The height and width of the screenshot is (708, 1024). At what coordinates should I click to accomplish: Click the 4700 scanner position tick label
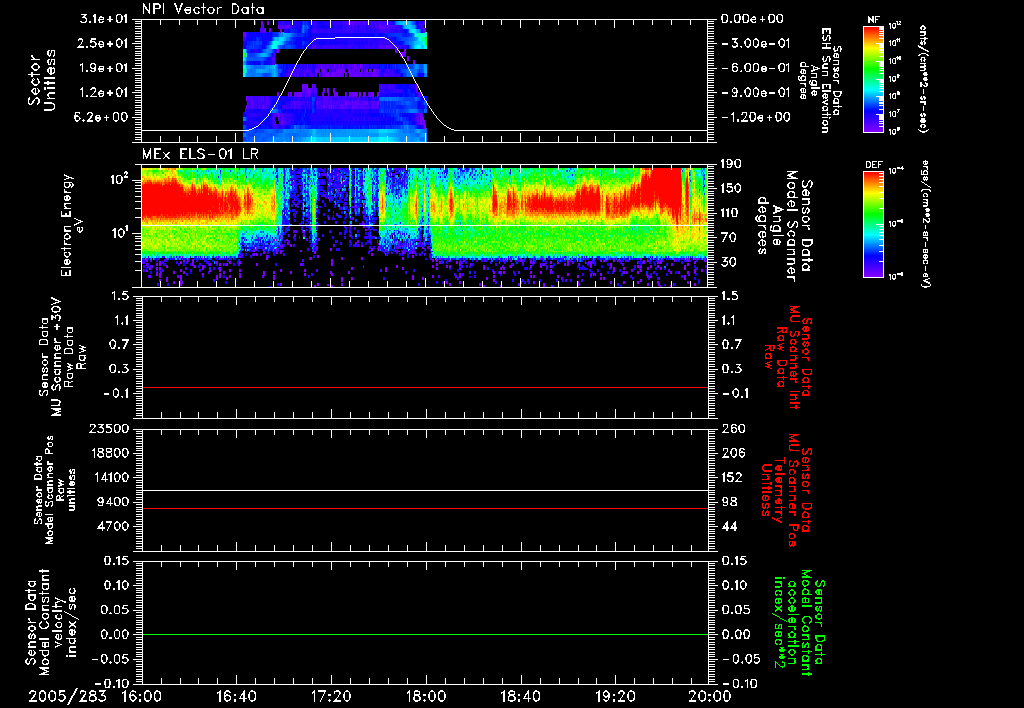pyautogui.click(x=114, y=526)
